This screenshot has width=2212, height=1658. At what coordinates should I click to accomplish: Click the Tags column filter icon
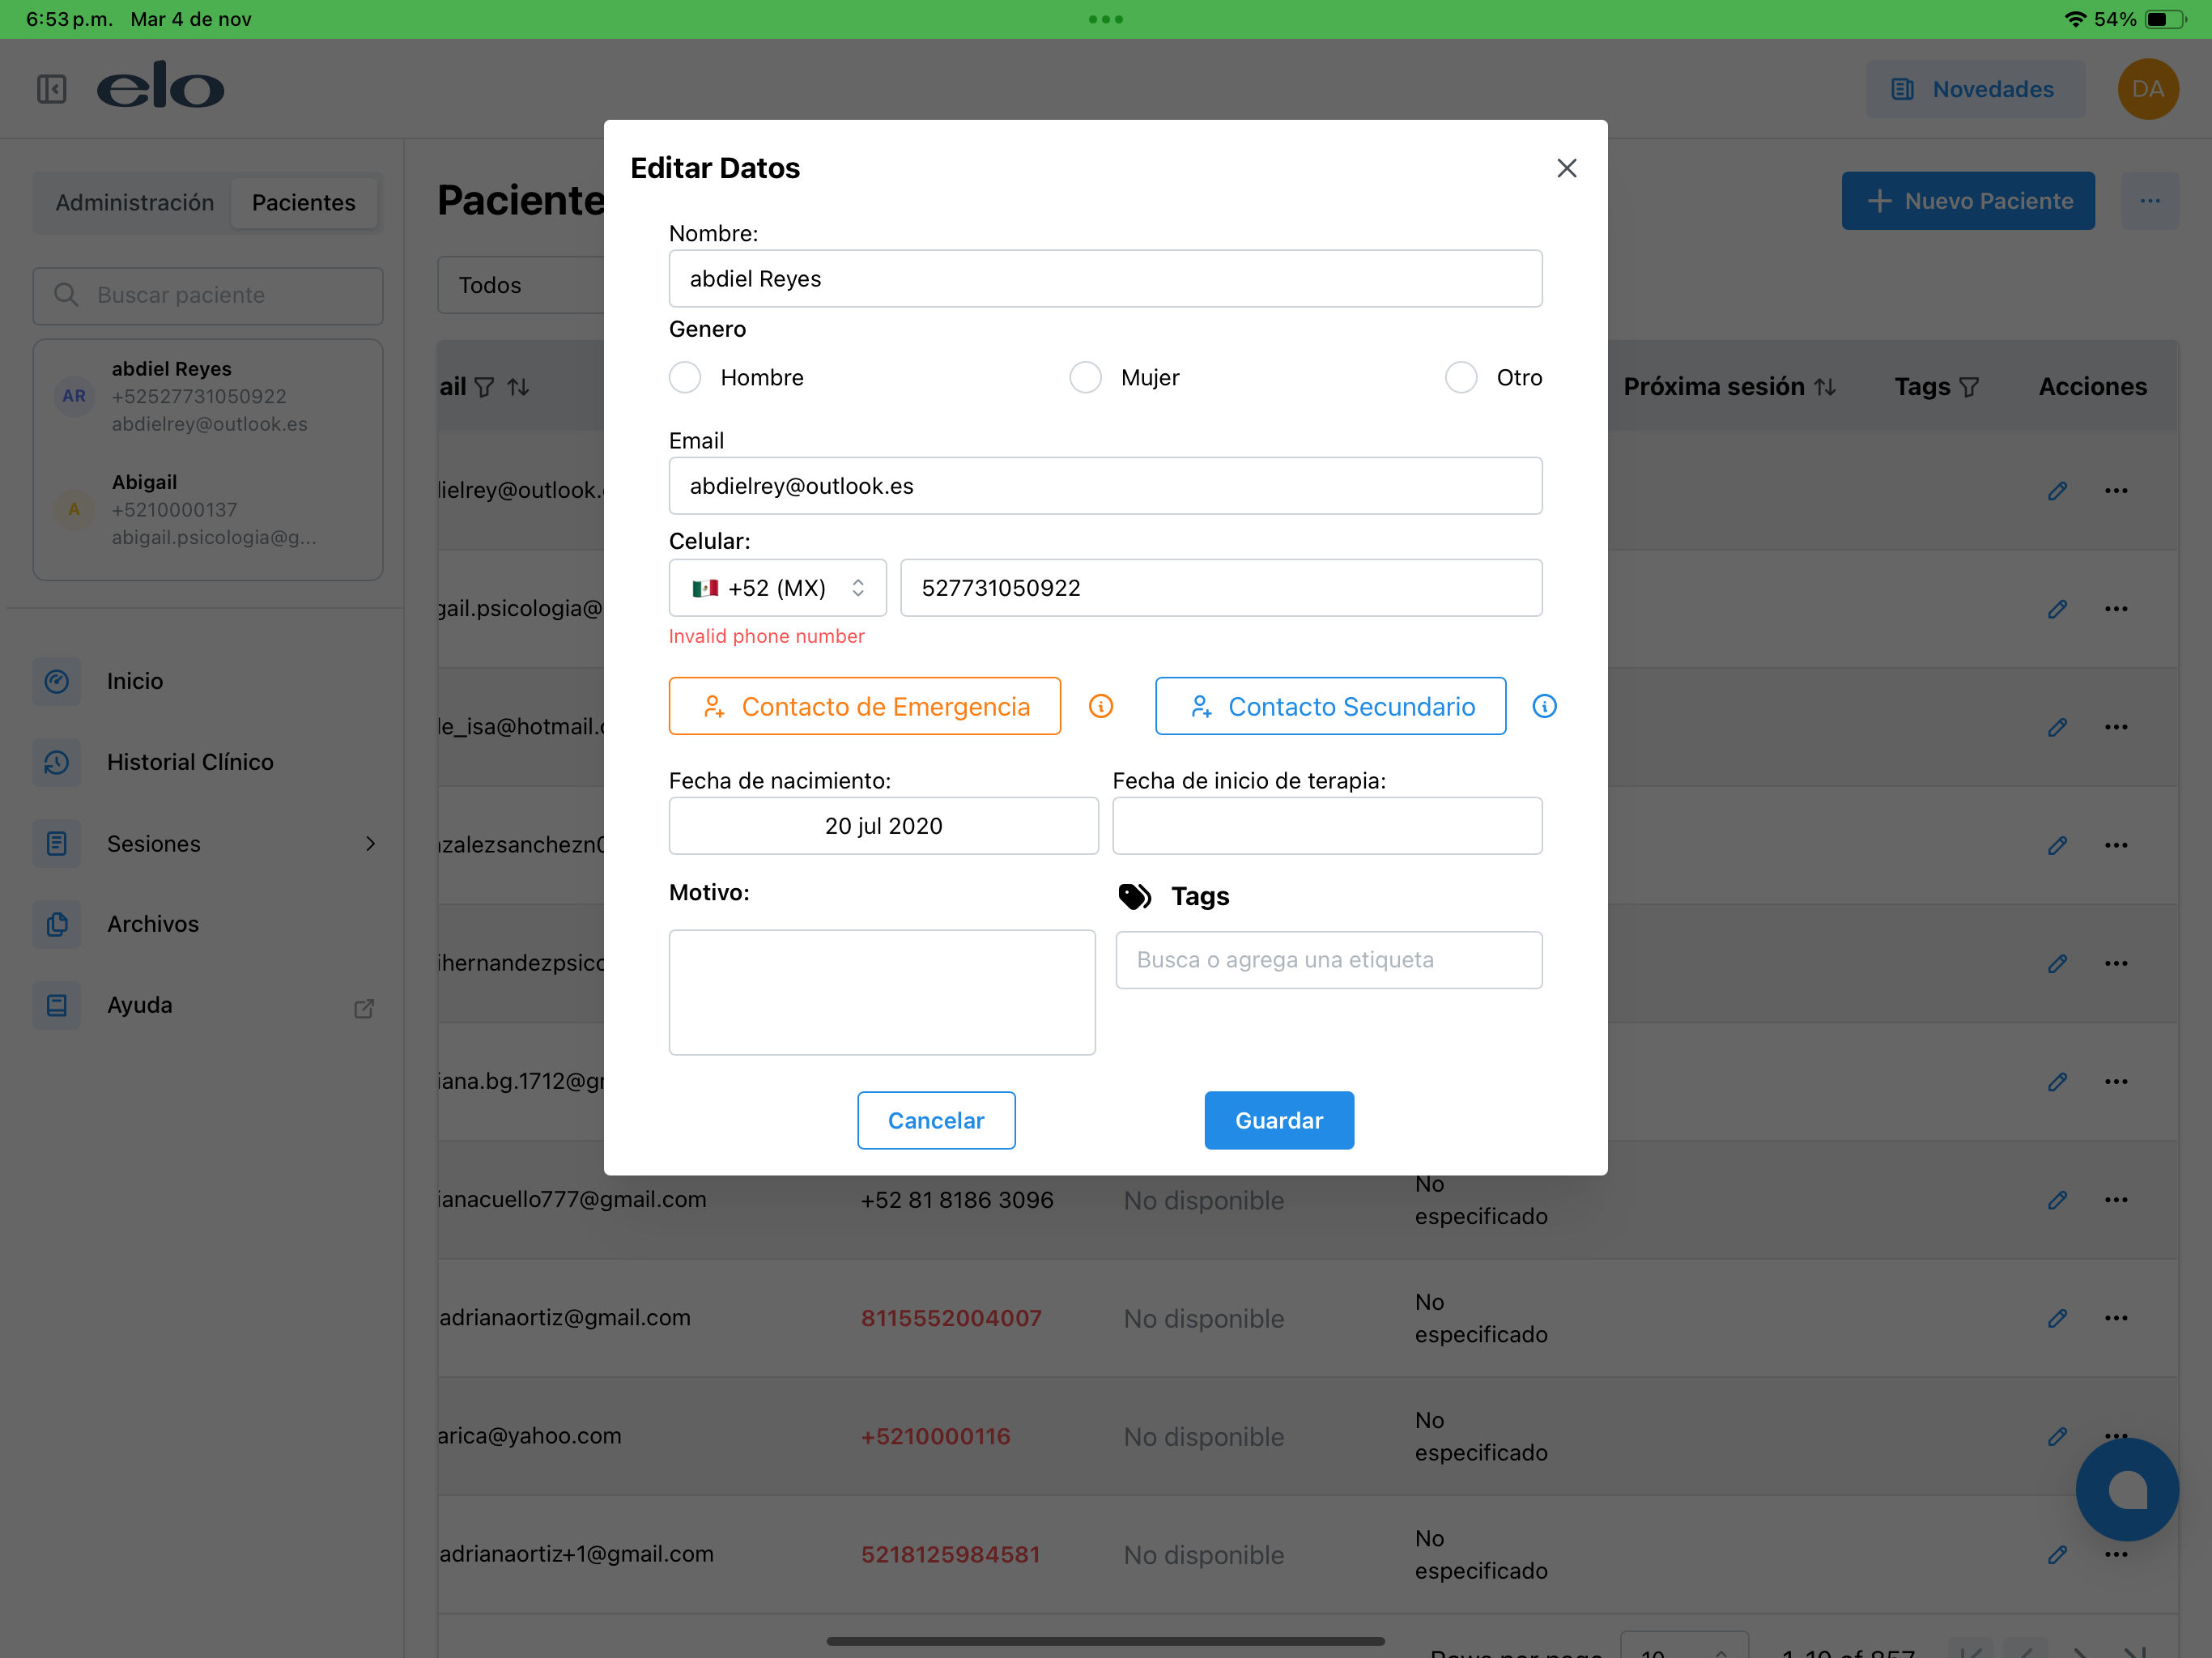click(1968, 387)
